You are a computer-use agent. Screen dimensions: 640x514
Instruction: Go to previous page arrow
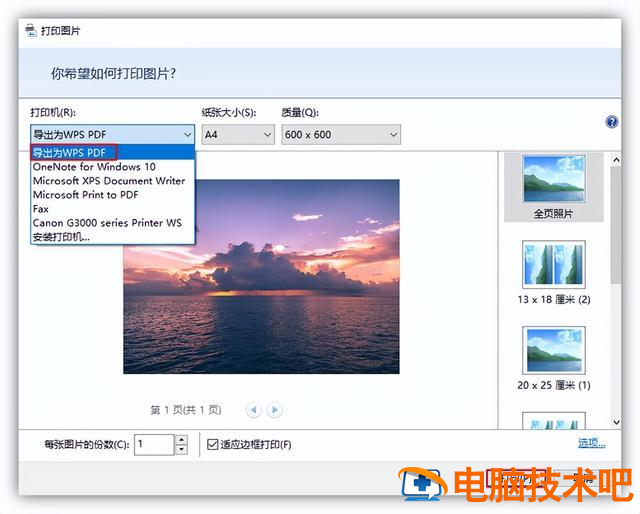(x=253, y=409)
